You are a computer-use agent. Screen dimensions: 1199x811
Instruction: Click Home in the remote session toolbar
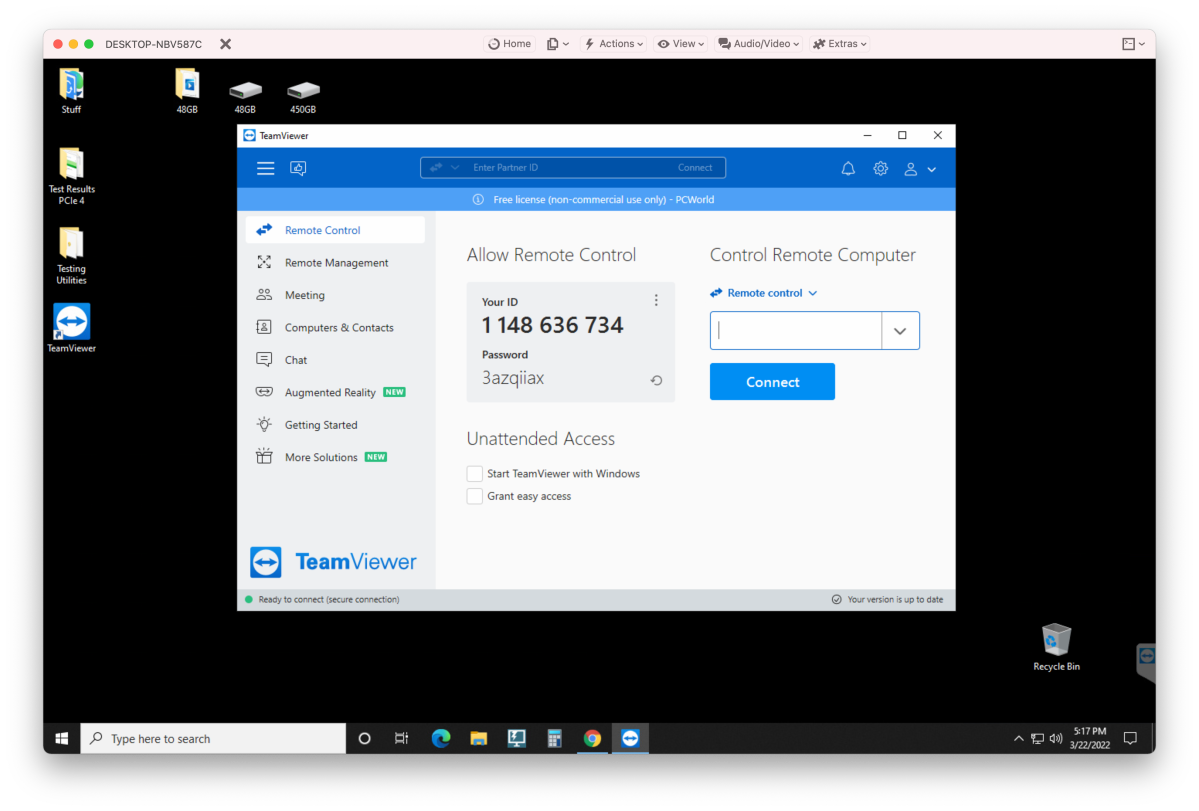[509, 44]
